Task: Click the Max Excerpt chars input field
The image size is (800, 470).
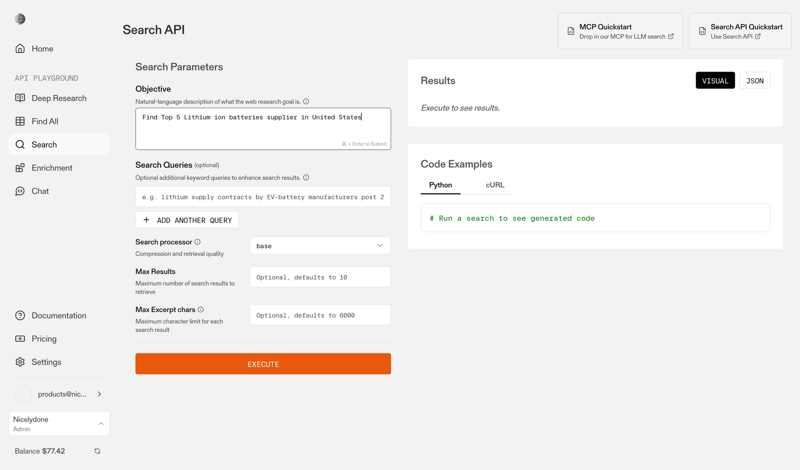Action: click(320, 315)
